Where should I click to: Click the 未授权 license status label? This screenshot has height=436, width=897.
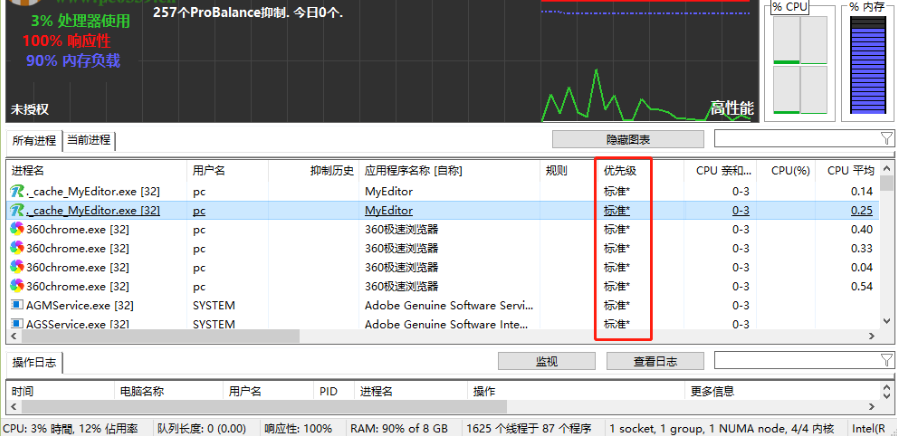point(30,109)
